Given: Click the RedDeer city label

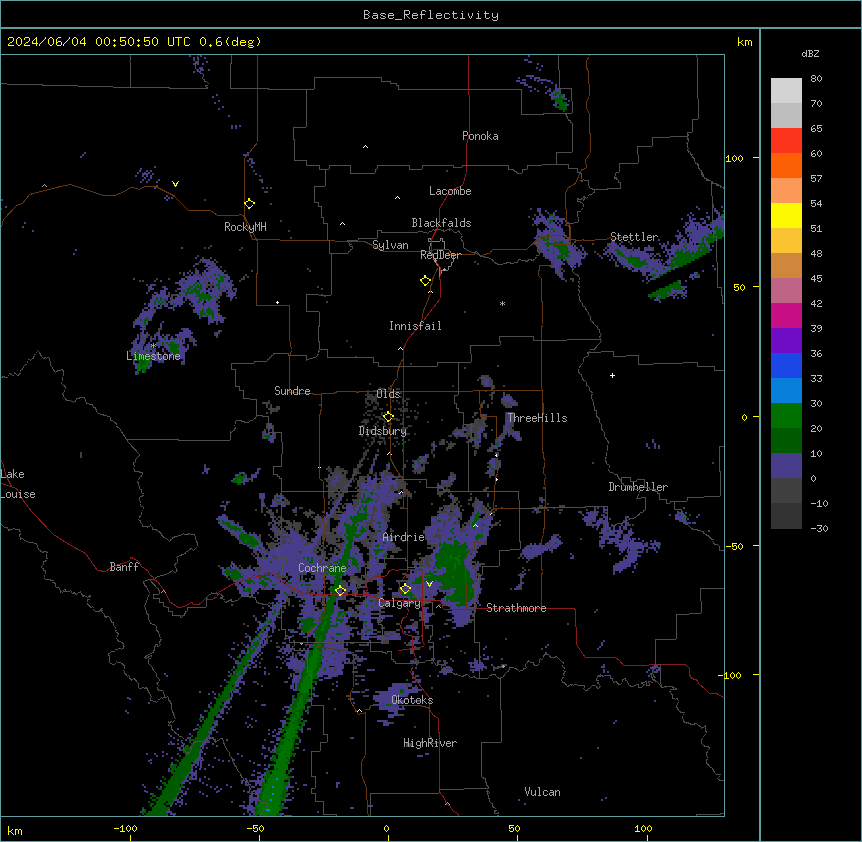Looking at the screenshot, I should point(440,255).
